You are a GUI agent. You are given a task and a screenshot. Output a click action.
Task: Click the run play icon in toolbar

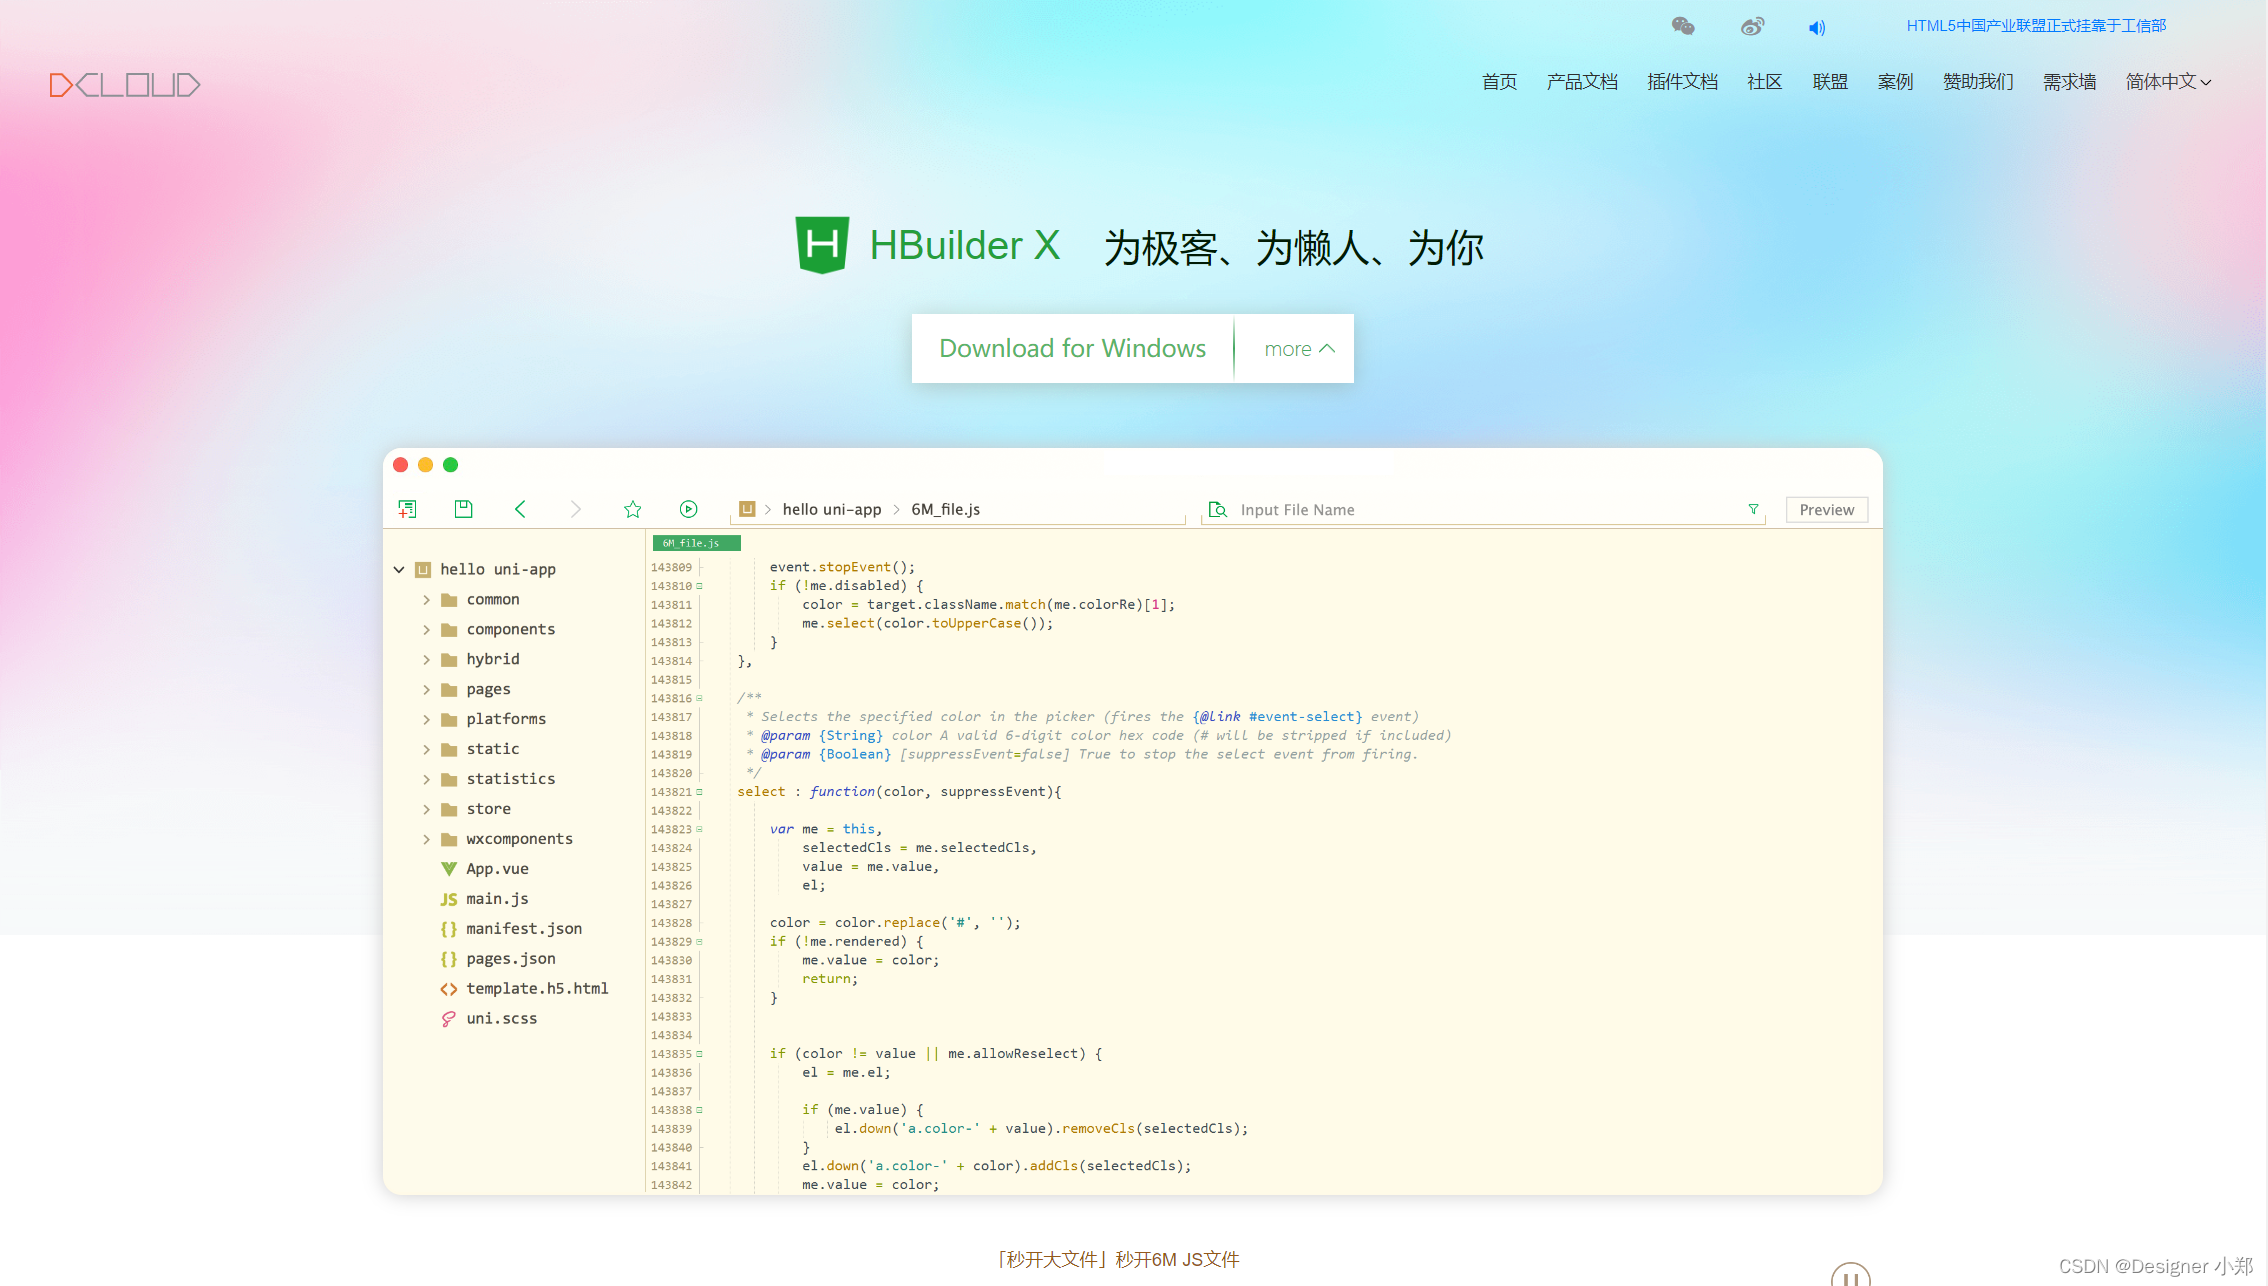(688, 509)
